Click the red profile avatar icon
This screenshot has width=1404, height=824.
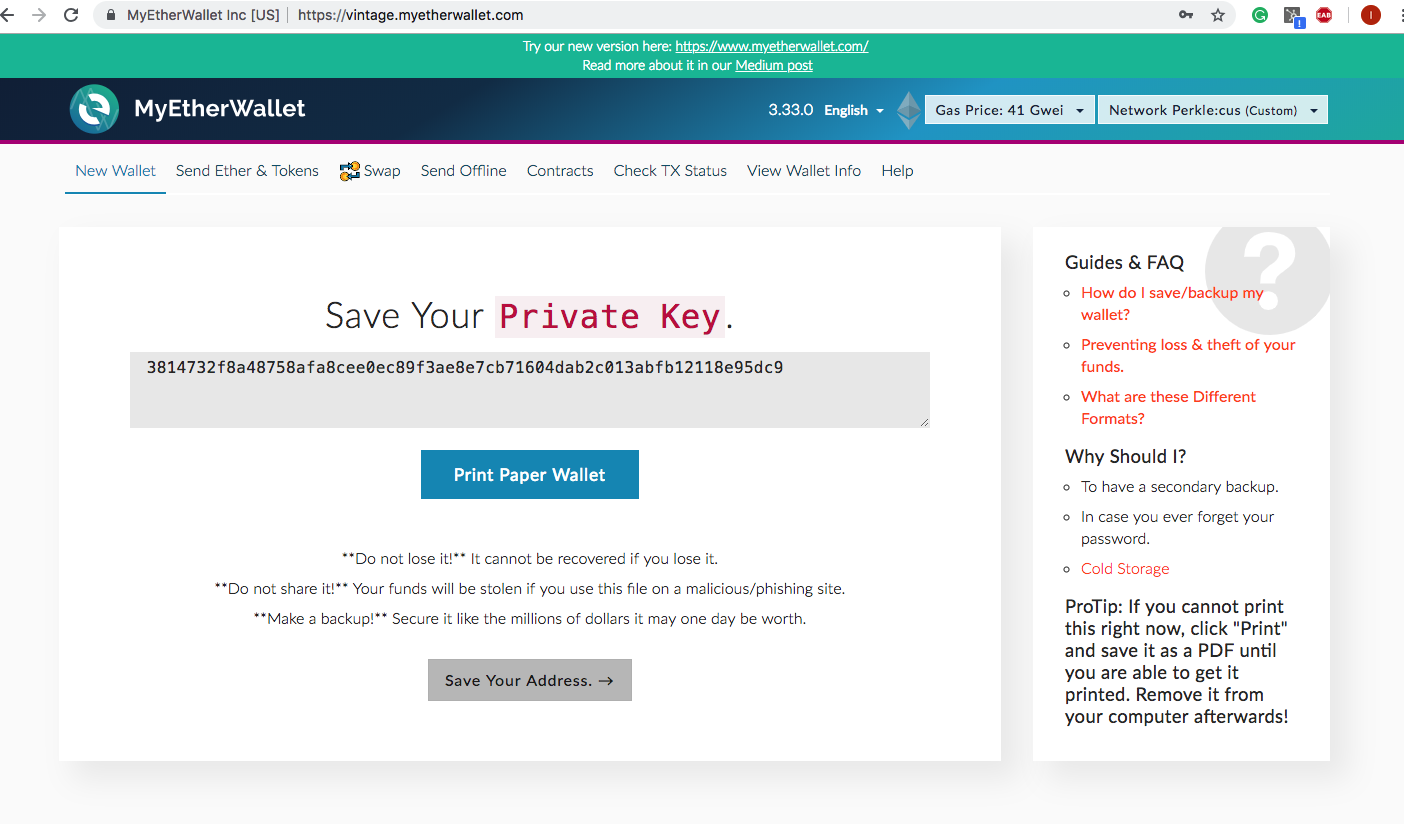pos(1370,15)
